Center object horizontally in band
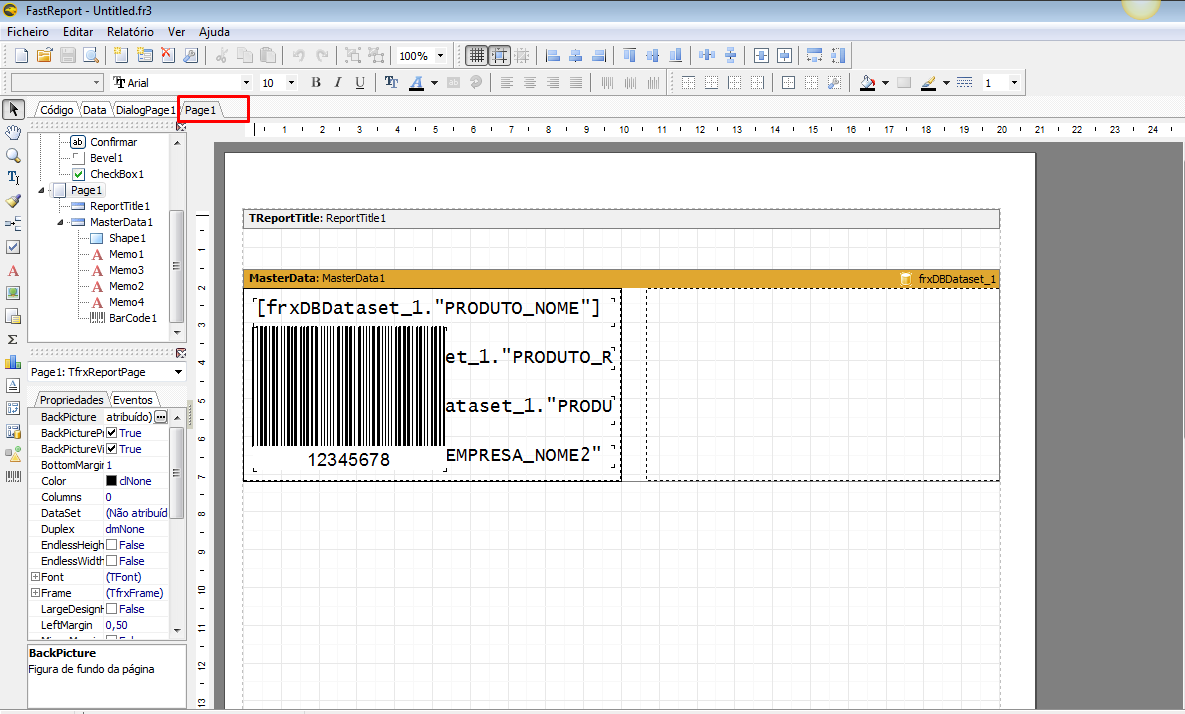 (x=761, y=55)
